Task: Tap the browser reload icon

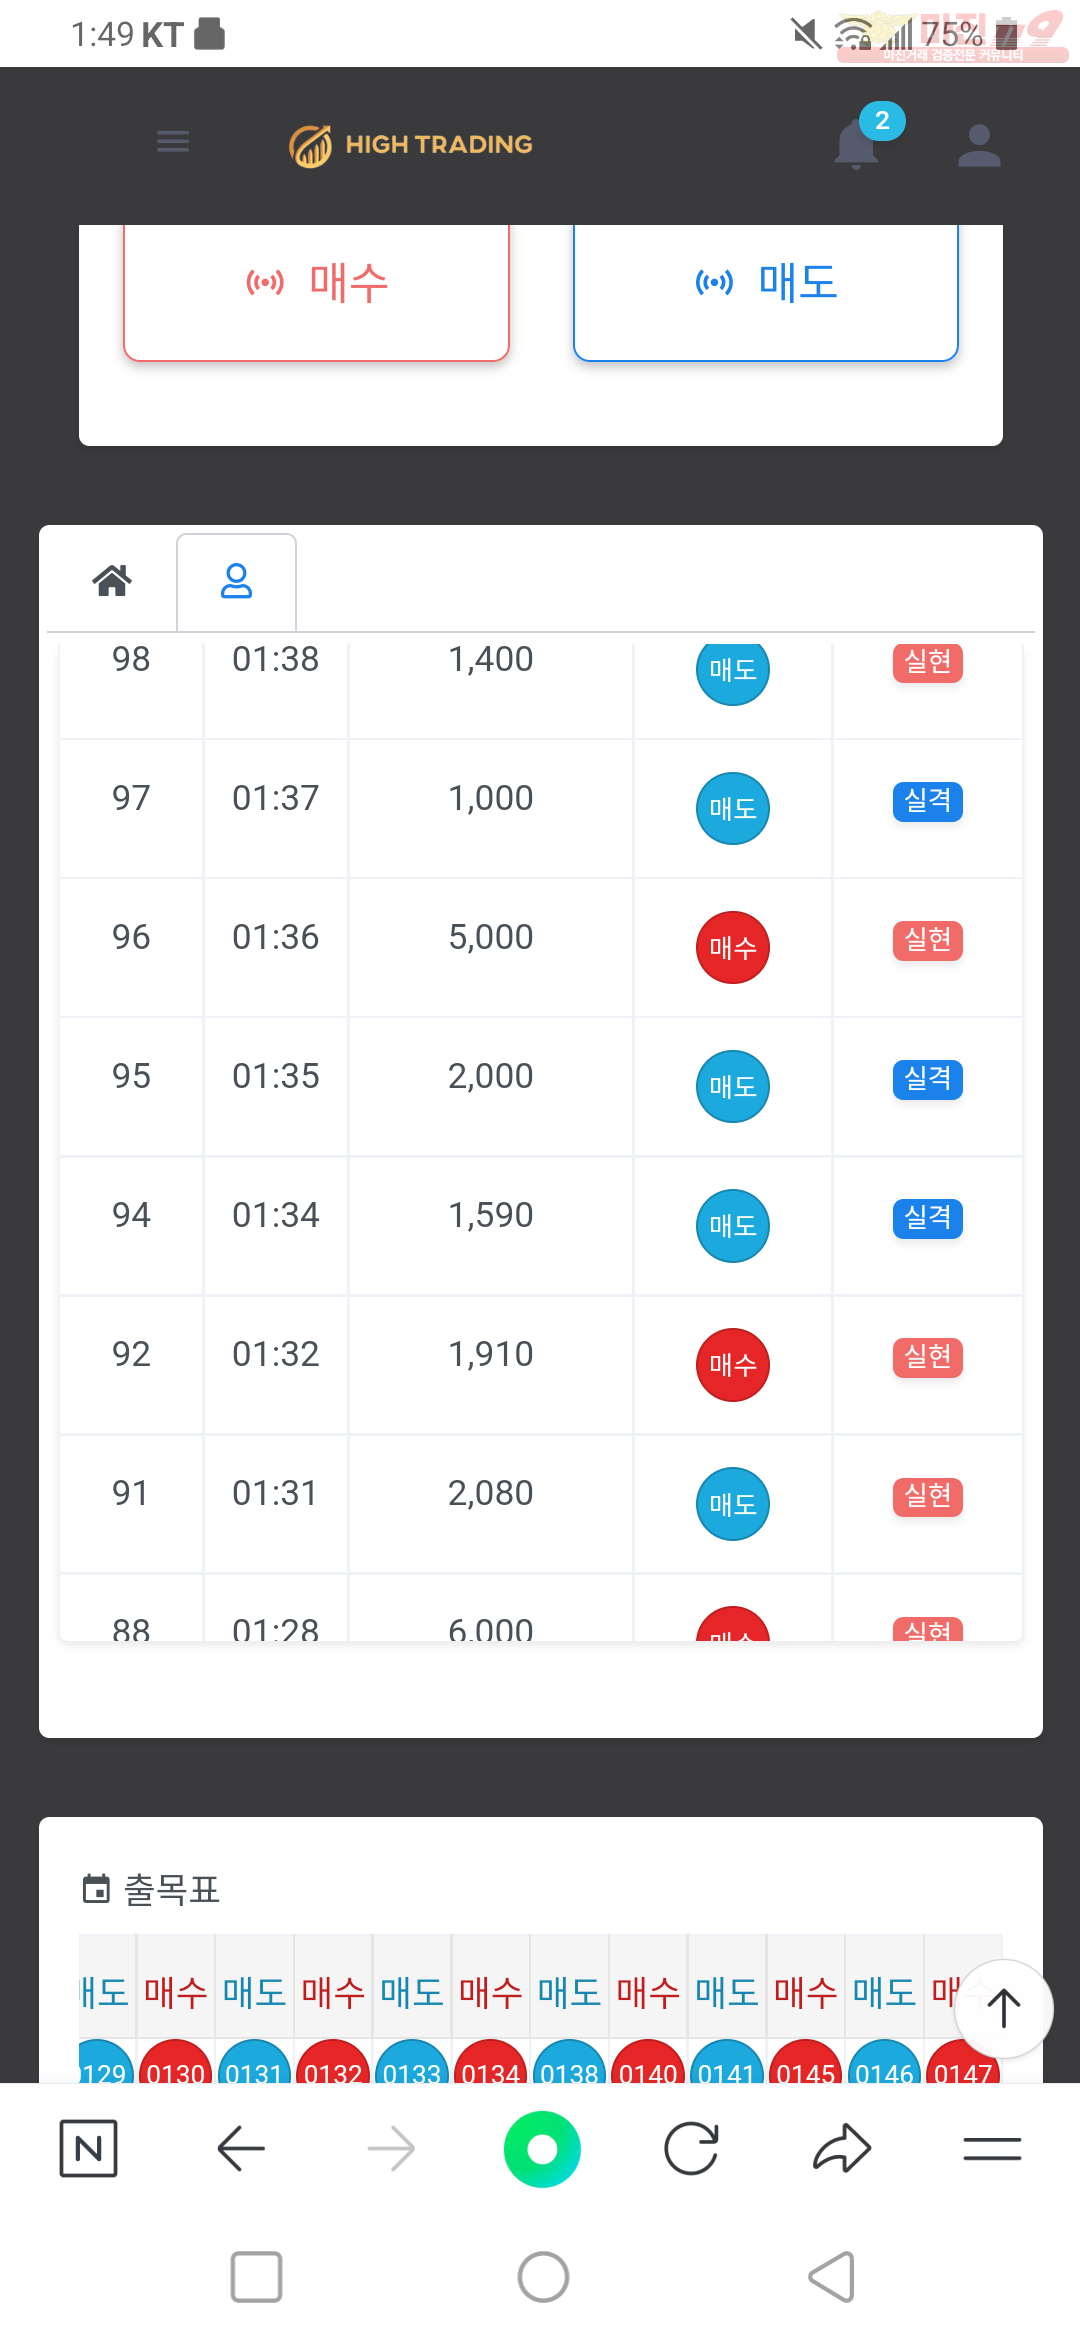Action: (691, 2148)
